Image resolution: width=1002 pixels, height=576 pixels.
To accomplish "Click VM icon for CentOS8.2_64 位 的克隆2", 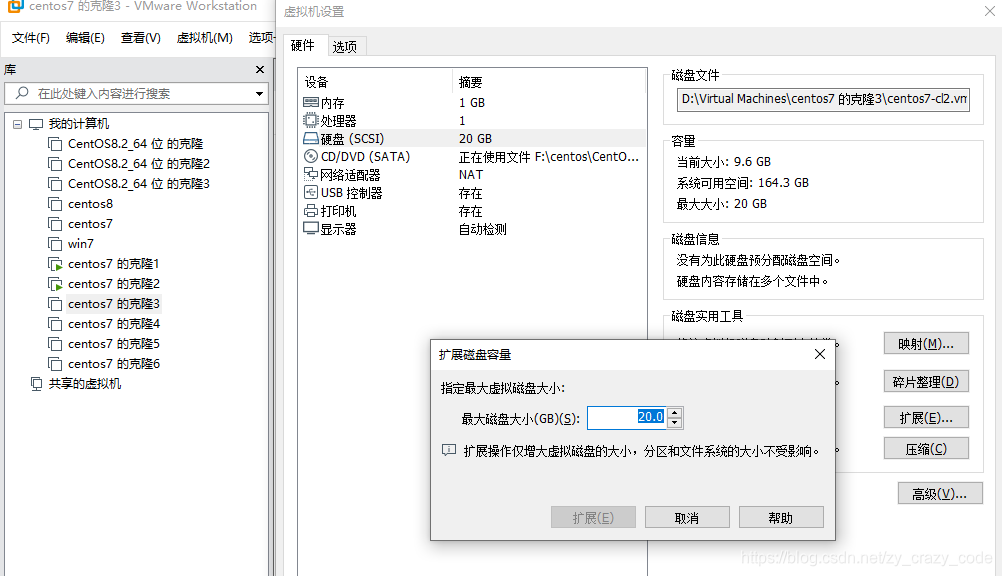I will [56, 164].
